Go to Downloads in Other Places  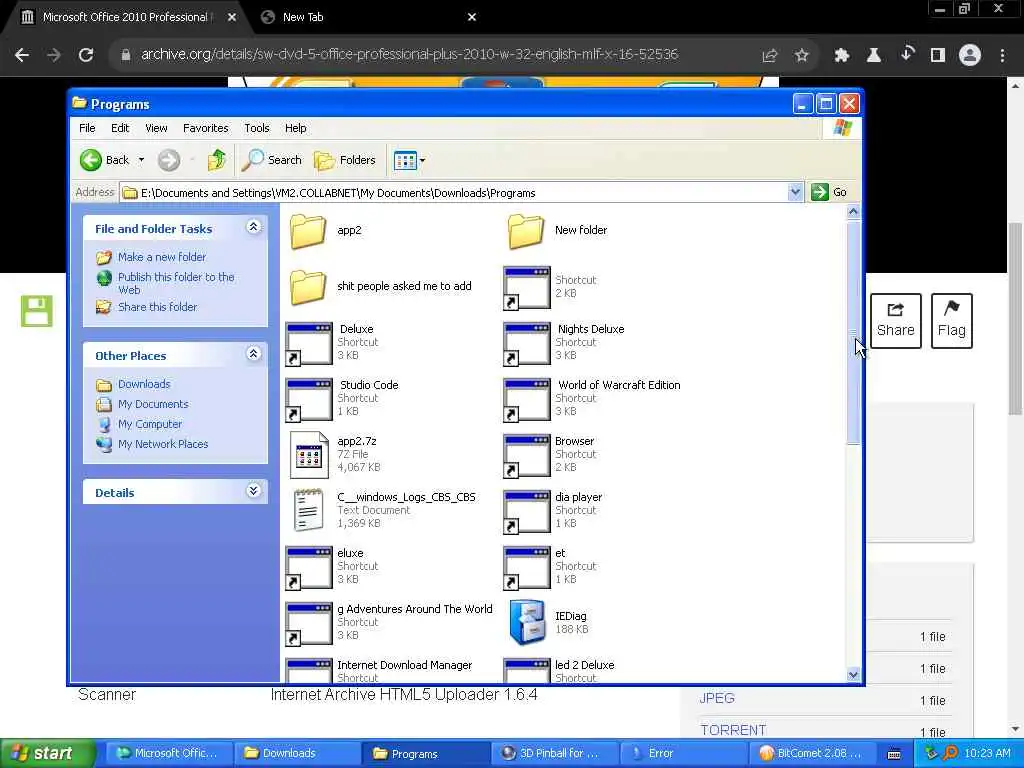click(x=144, y=384)
